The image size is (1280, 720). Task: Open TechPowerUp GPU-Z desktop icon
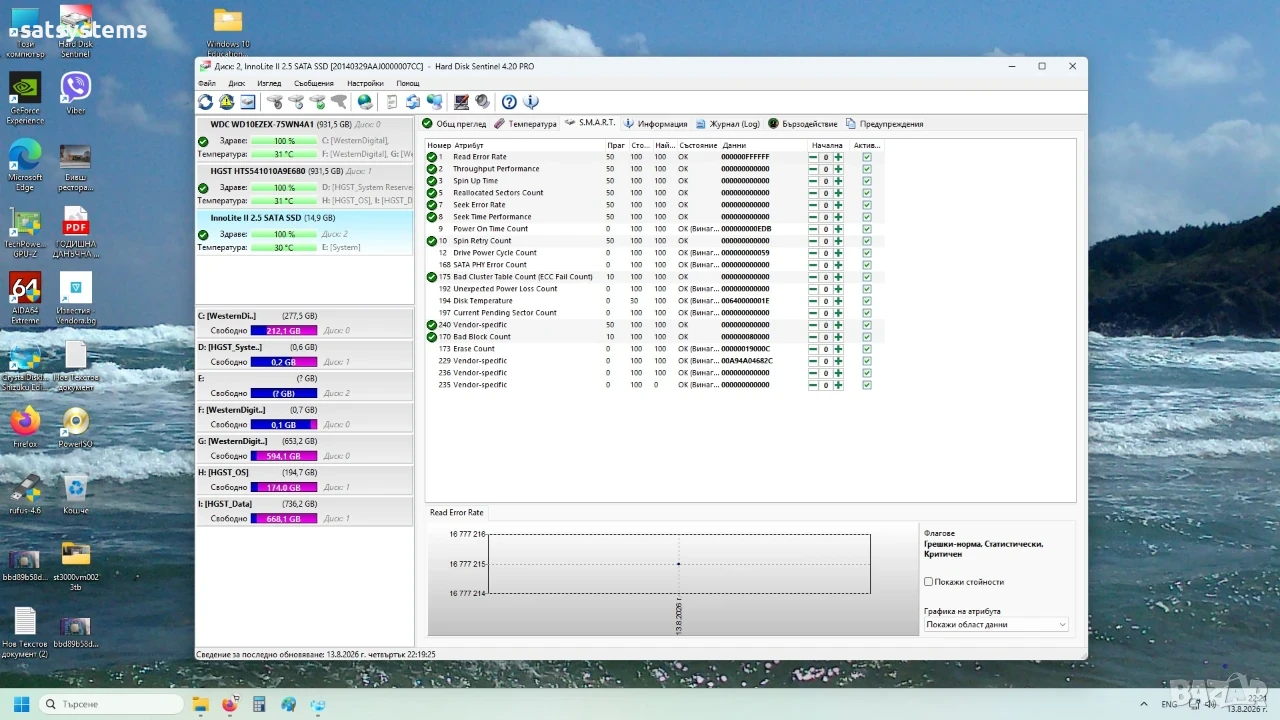25,233
